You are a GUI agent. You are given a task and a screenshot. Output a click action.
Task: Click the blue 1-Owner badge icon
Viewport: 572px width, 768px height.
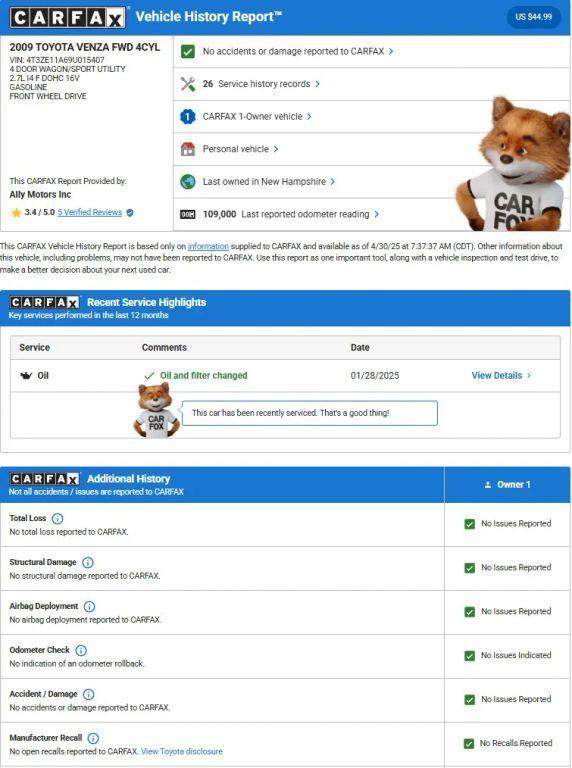pos(188,117)
